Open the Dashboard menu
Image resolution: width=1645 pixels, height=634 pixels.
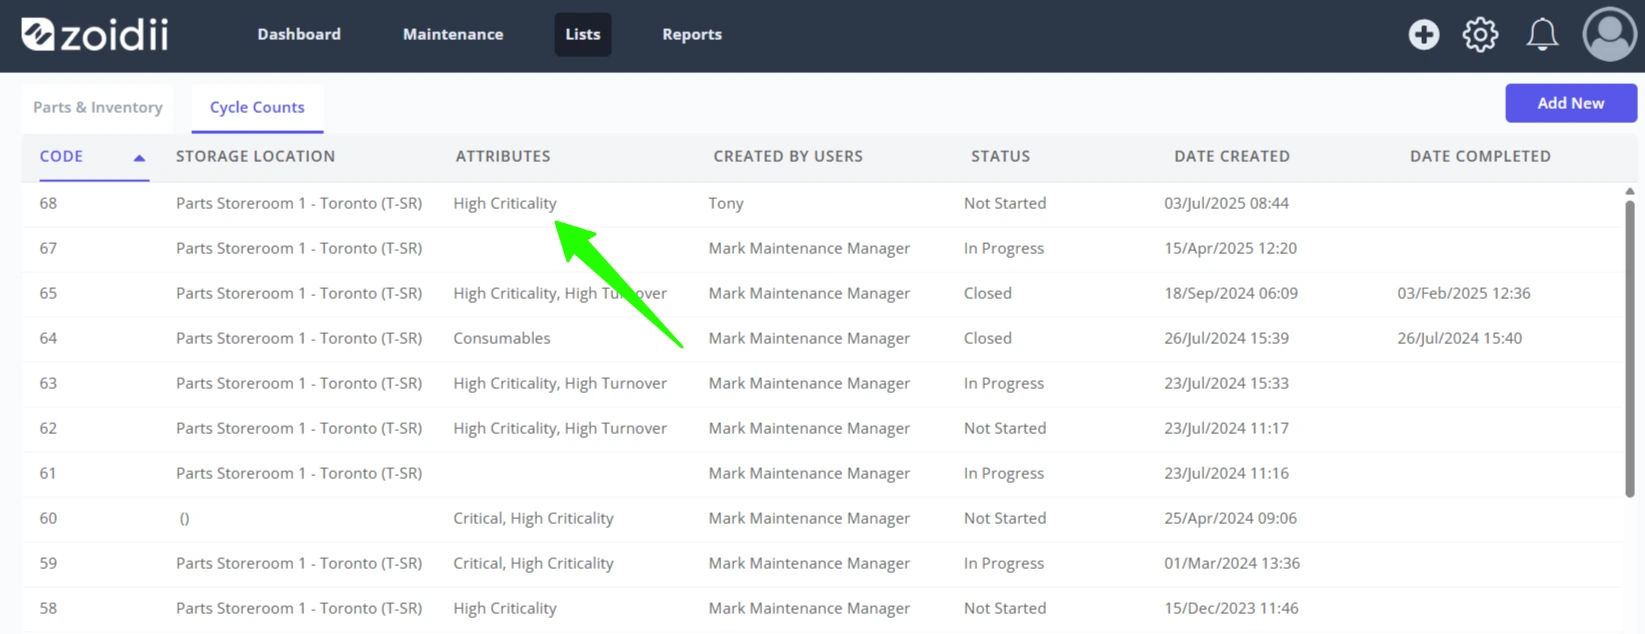(299, 34)
